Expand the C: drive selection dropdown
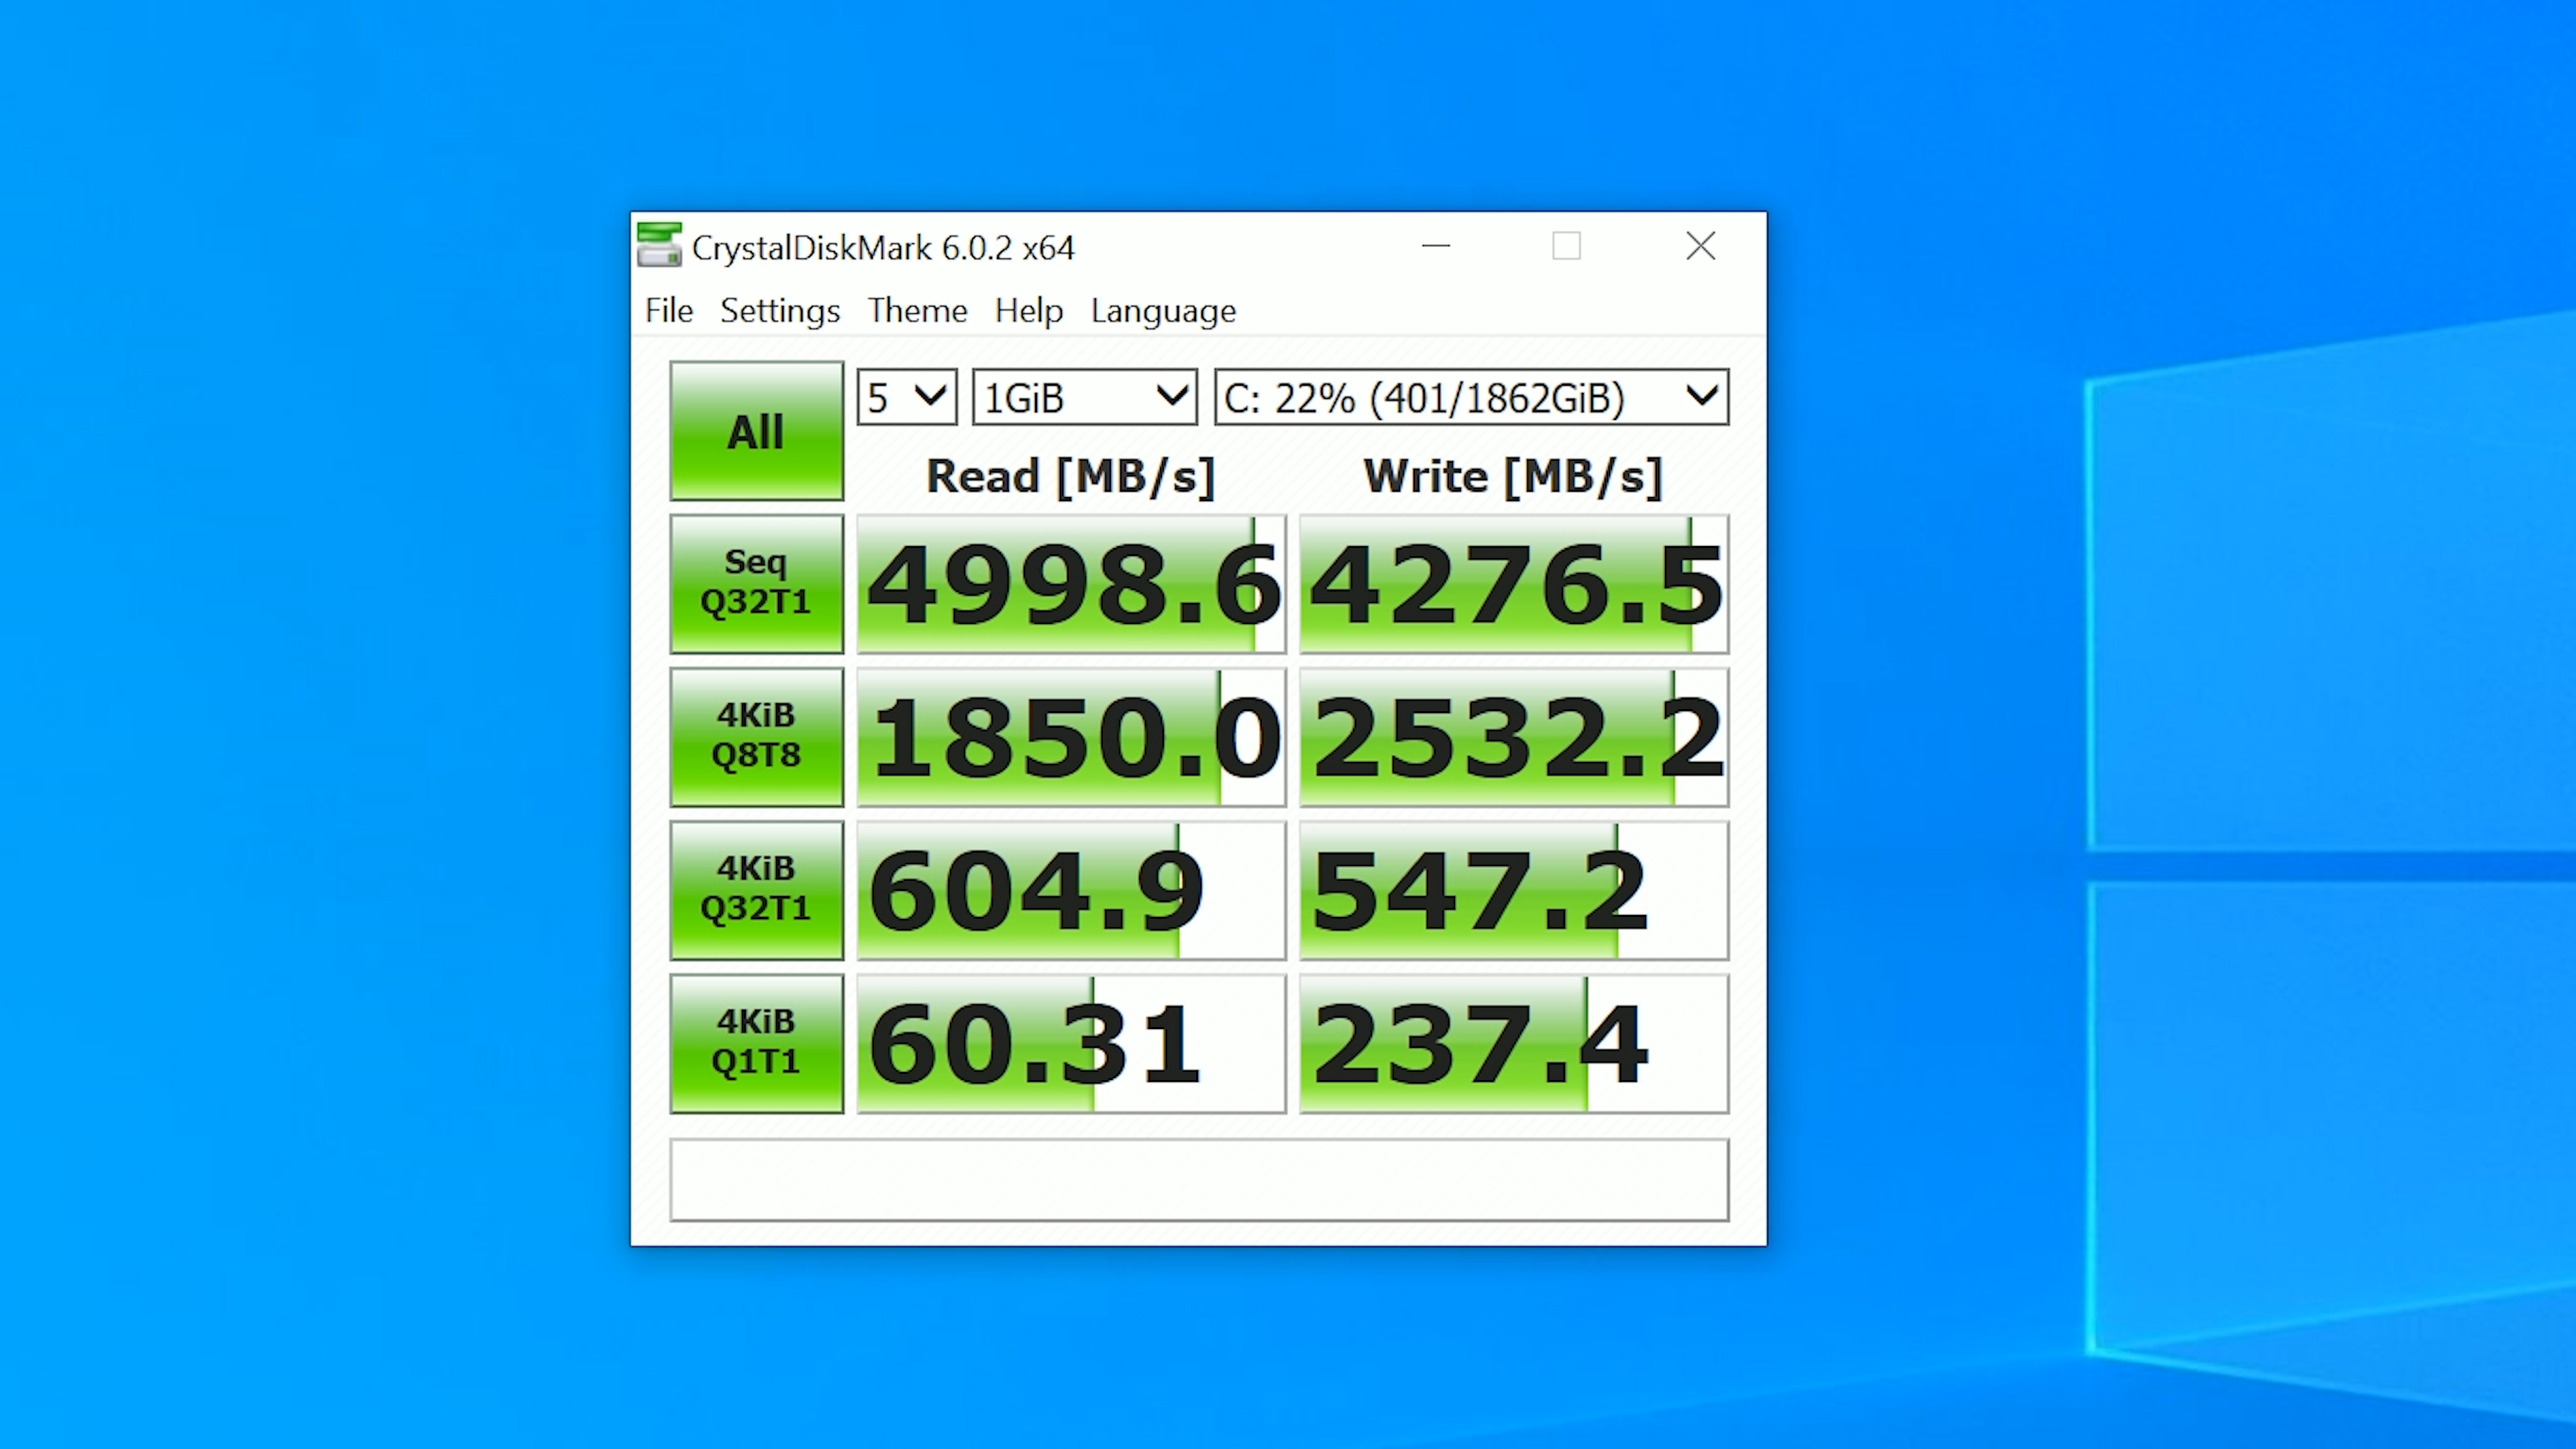Image resolution: width=2576 pixels, height=1449 pixels. click(x=1471, y=397)
